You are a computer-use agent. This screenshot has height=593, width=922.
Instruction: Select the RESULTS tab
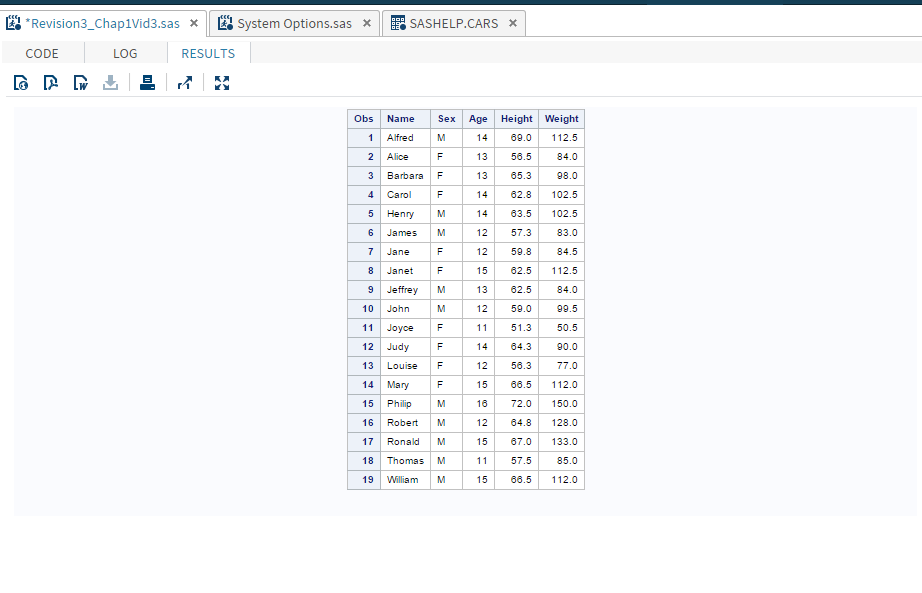[208, 54]
